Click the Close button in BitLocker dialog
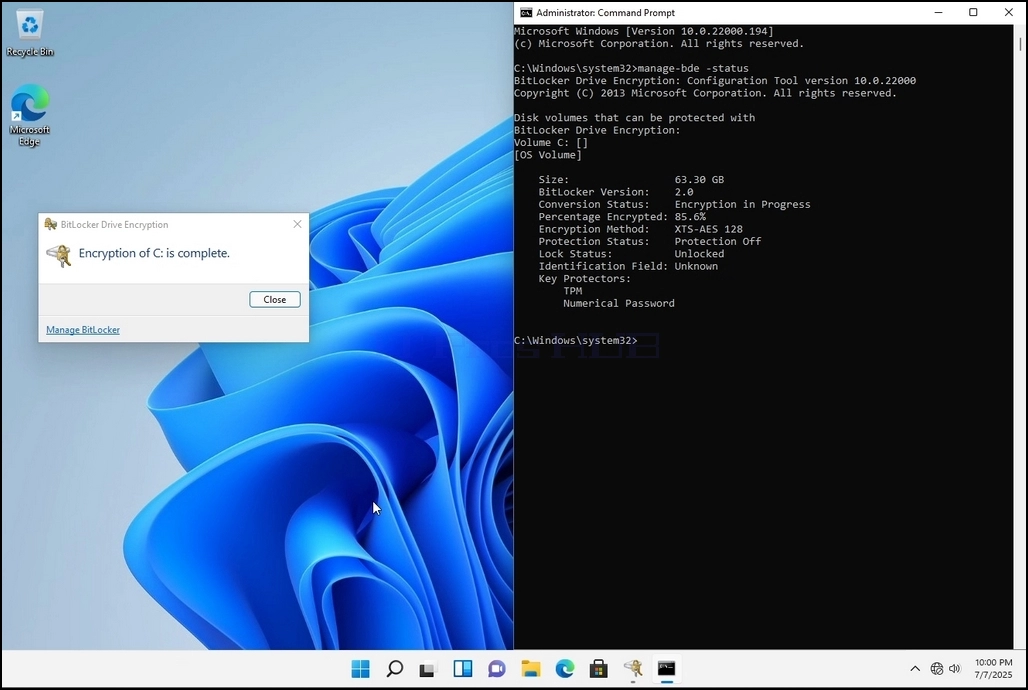The width and height of the screenshot is (1028, 690). (275, 299)
